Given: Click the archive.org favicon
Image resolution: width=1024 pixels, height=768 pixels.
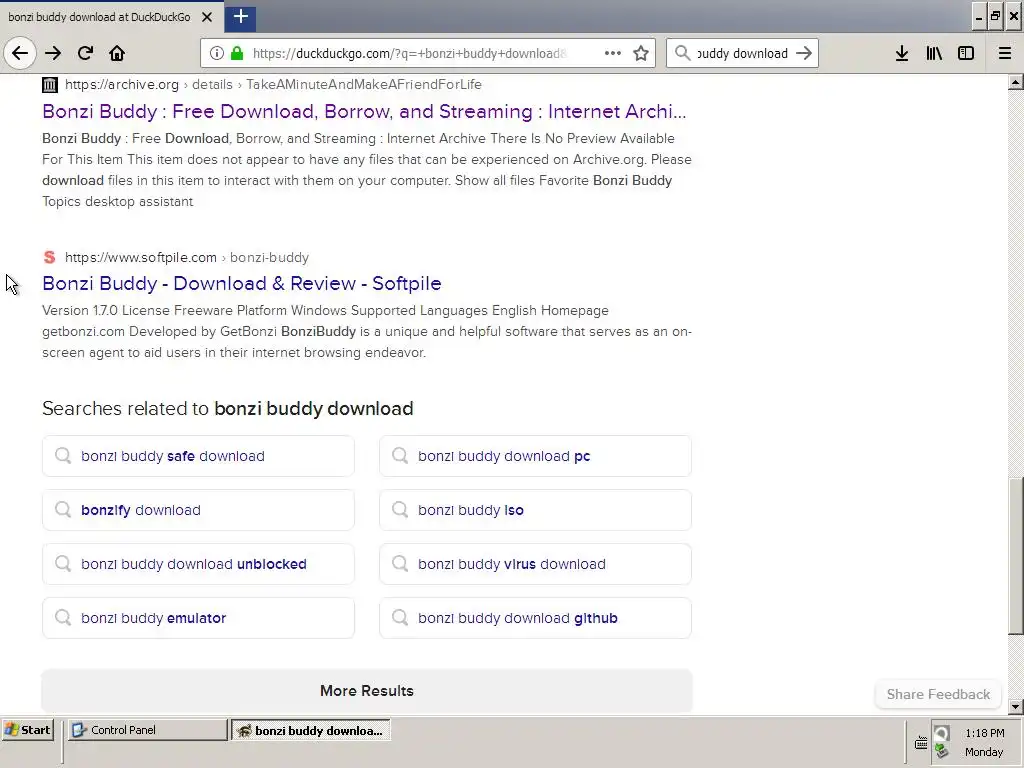Looking at the screenshot, I should (x=50, y=85).
